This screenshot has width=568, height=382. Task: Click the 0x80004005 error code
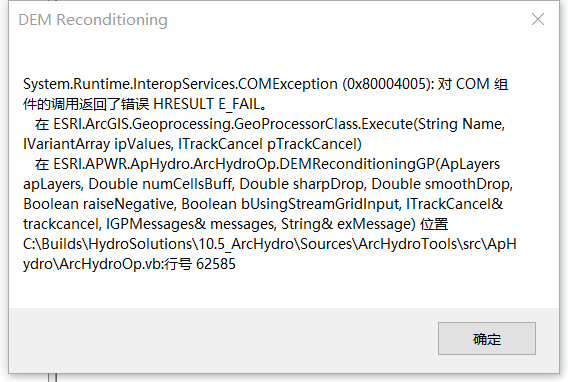tap(388, 84)
